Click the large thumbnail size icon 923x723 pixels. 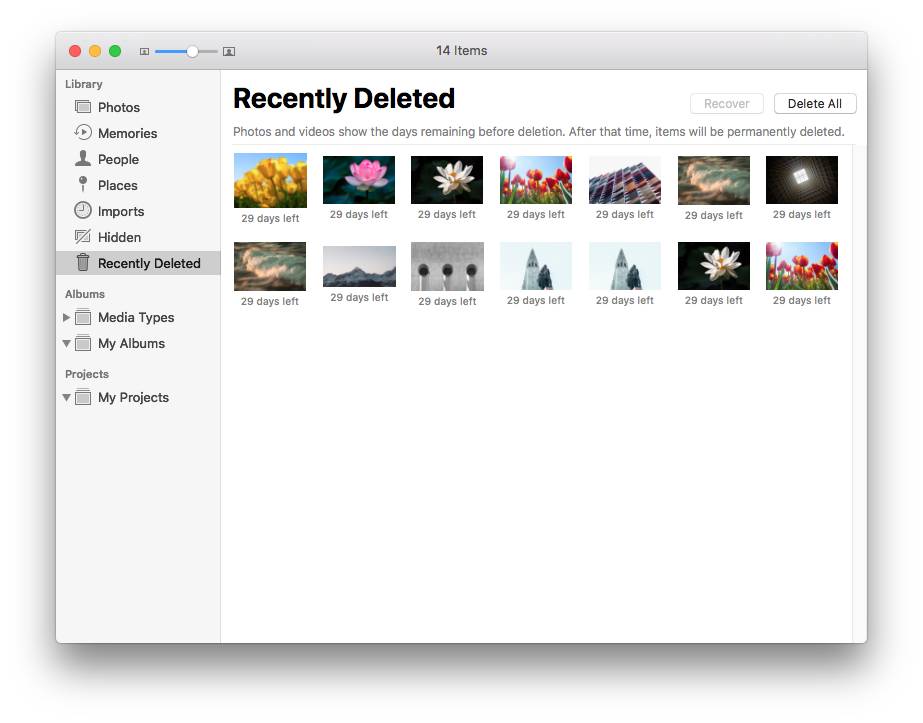click(x=229, y=50)
